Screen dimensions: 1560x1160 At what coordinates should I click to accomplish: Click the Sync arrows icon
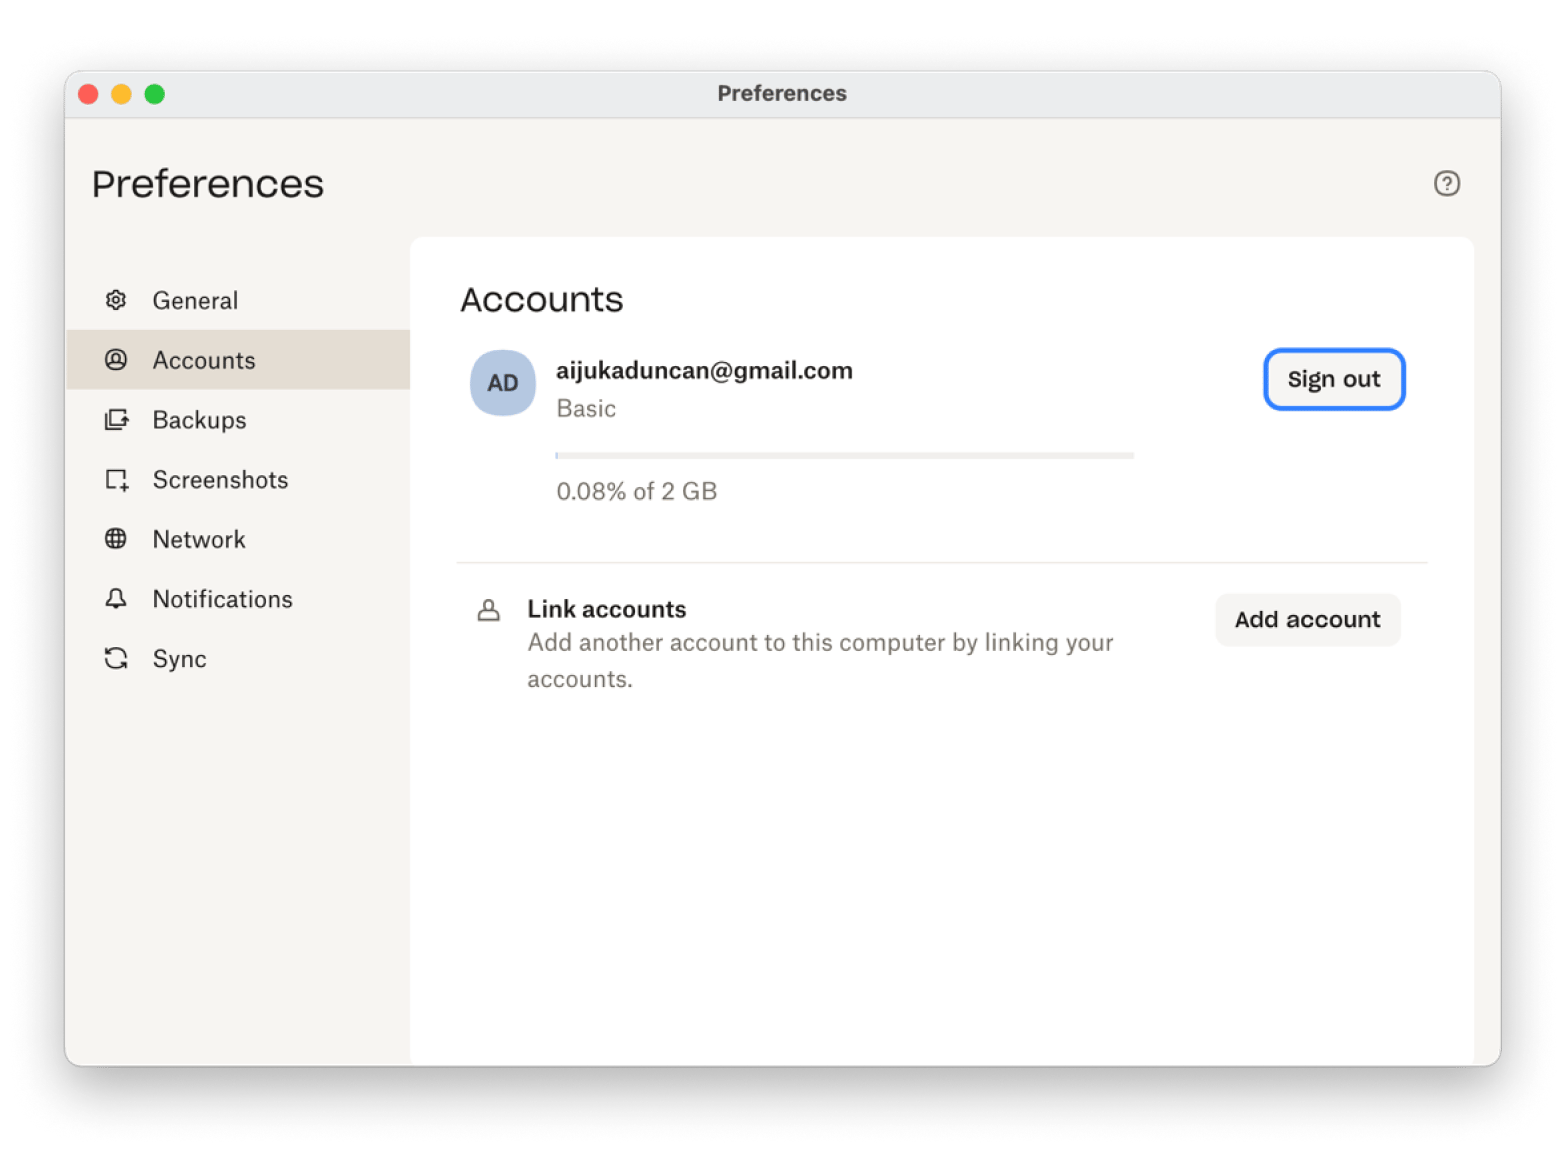coord(116,658)
